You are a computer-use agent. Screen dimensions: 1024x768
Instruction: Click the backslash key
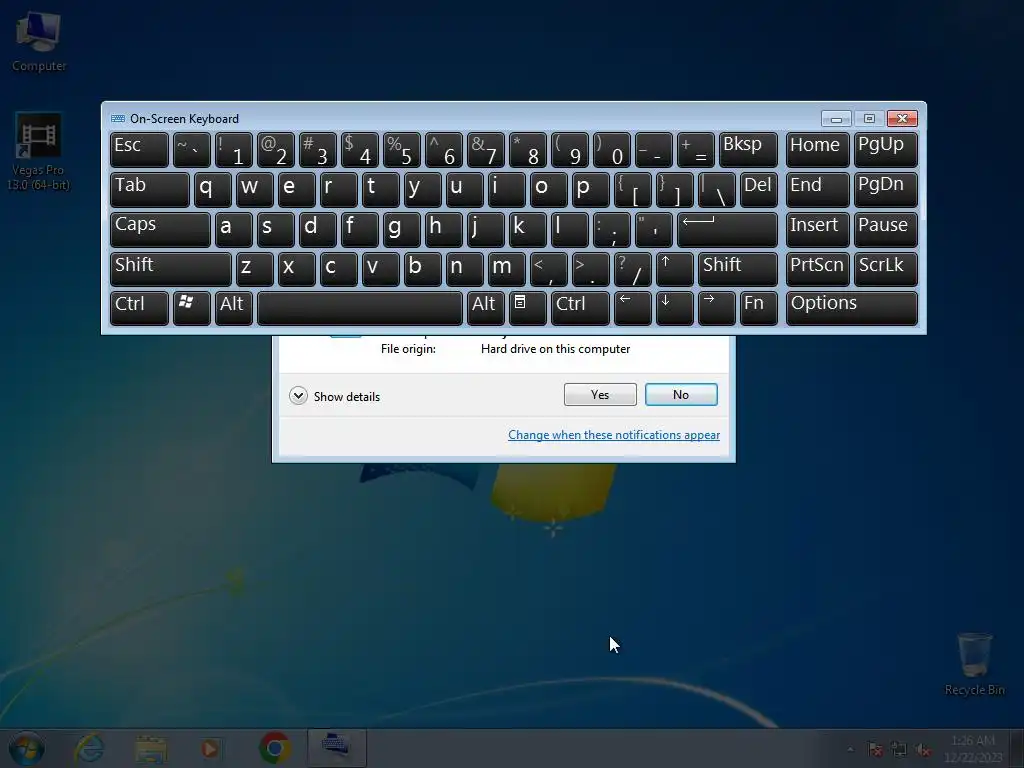pyautogui.click(x=716, y=189)
